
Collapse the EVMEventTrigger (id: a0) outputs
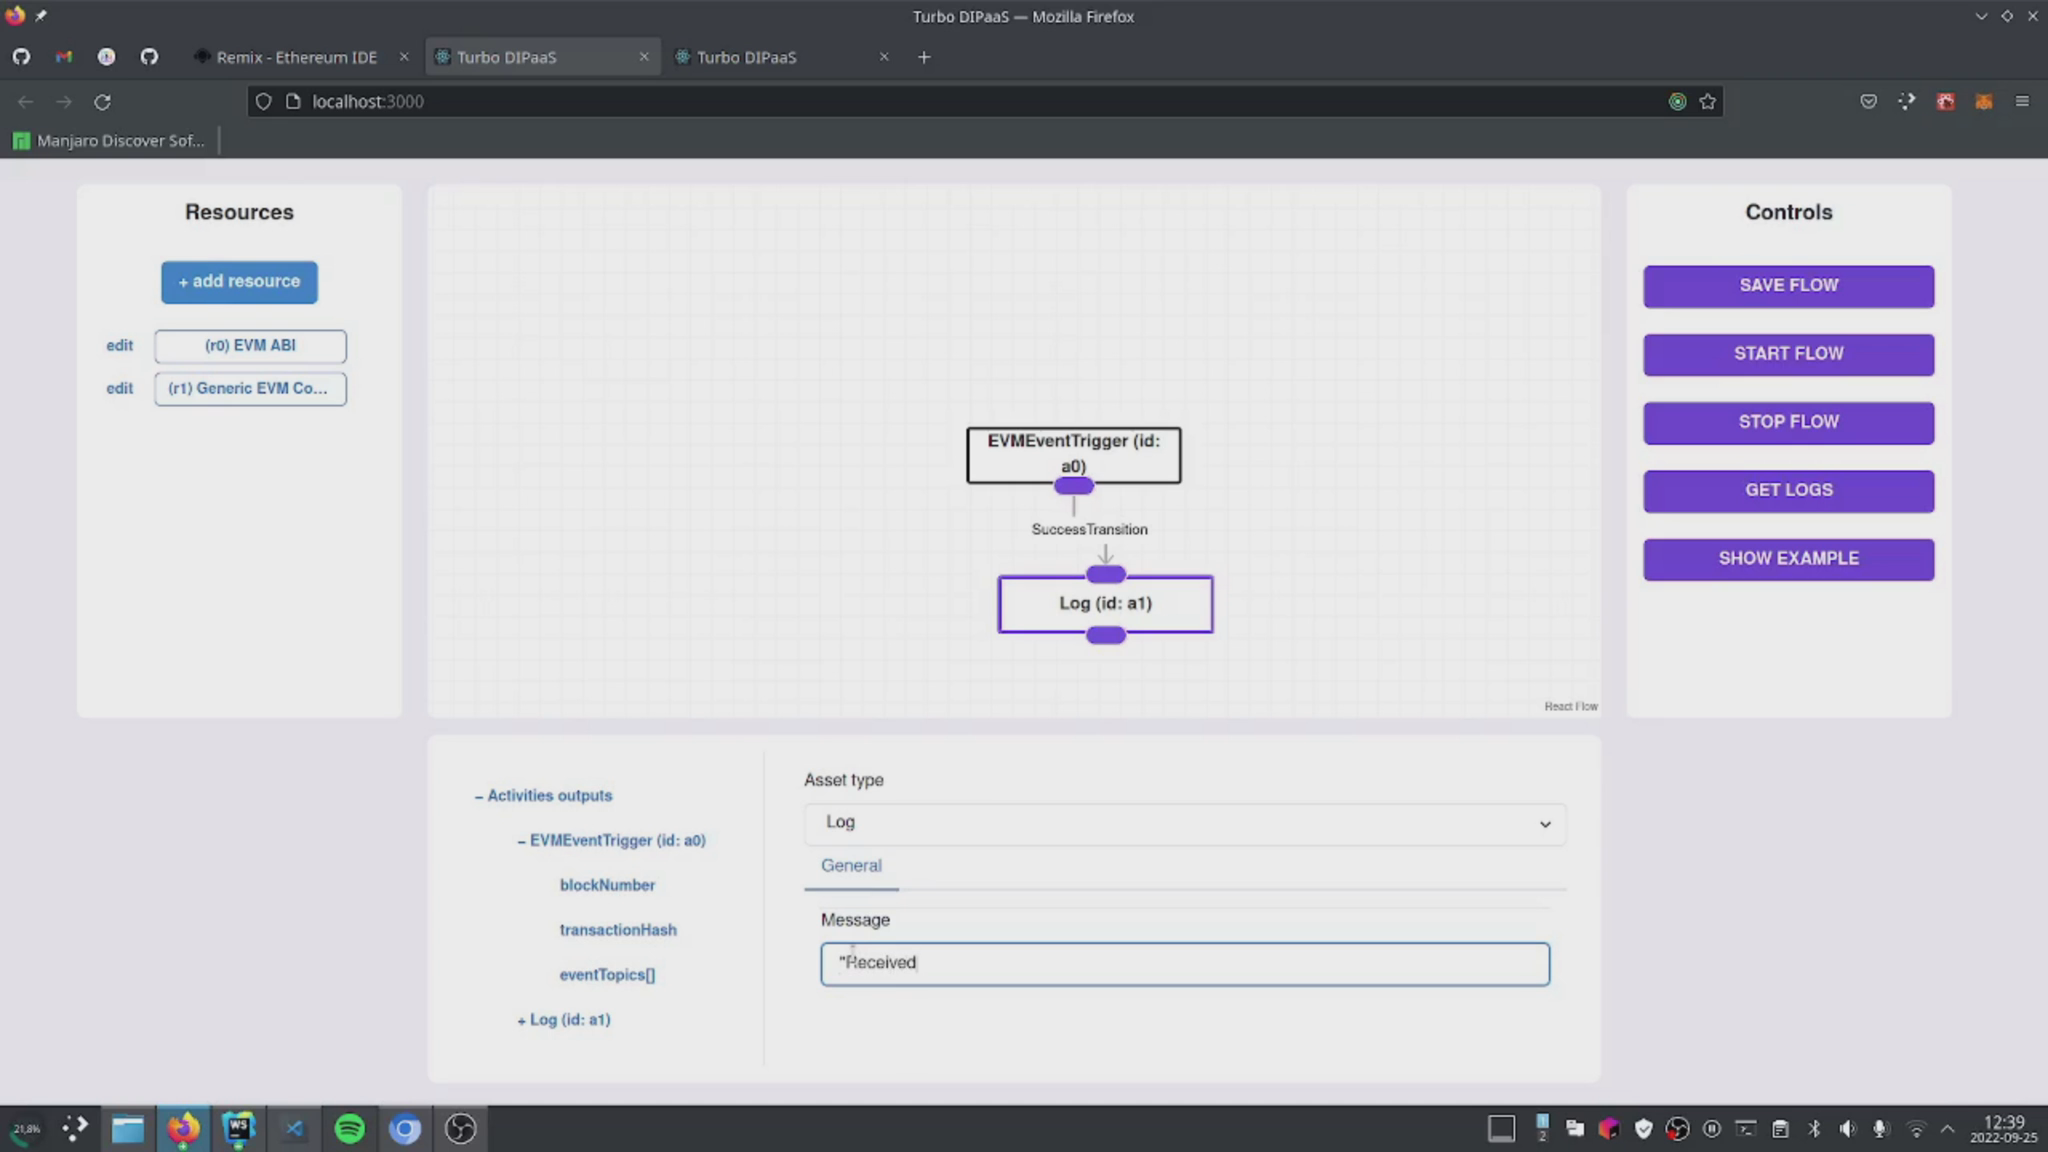(611, 841)
